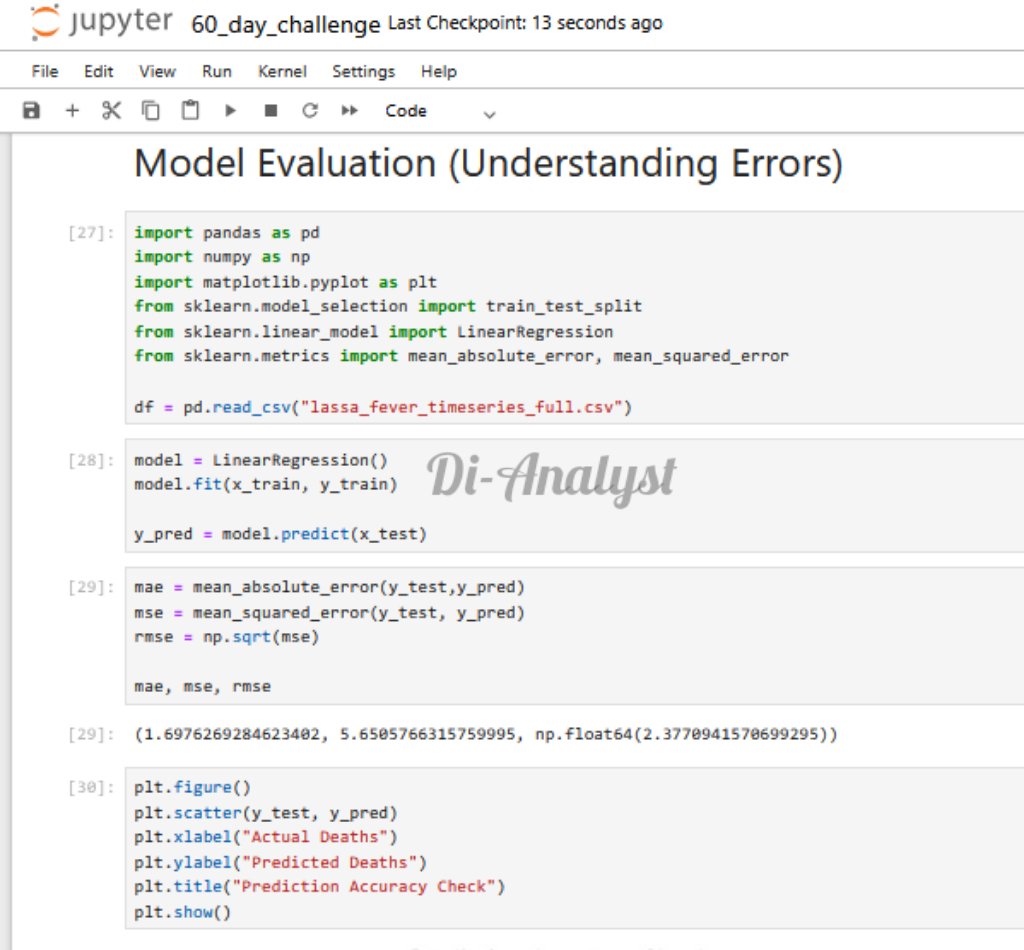Open the Code cell type dropdown

pyautogui.click(x=440, y=112)
